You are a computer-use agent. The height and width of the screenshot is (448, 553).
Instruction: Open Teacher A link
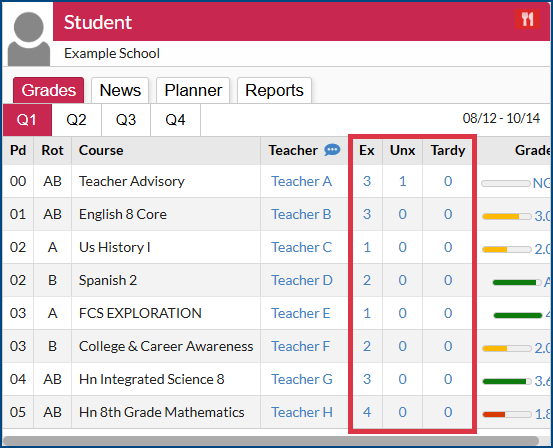pyautogui.click(x=302, y=181)
